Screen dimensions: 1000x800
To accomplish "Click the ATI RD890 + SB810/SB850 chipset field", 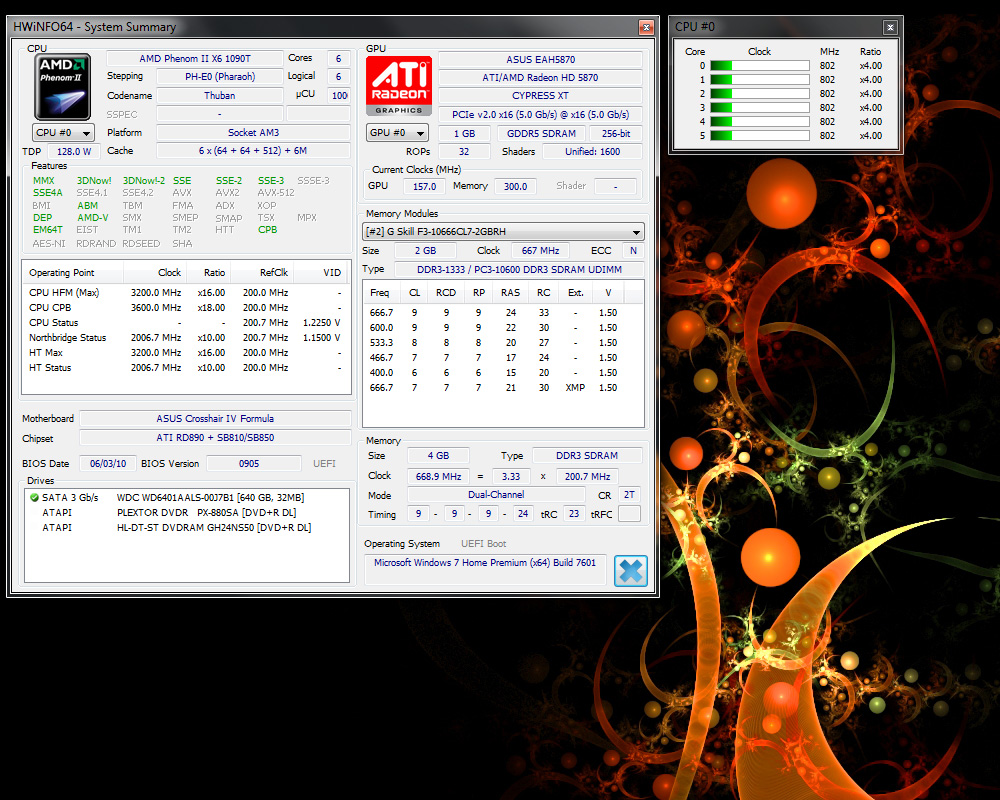I will click(215, 438).
